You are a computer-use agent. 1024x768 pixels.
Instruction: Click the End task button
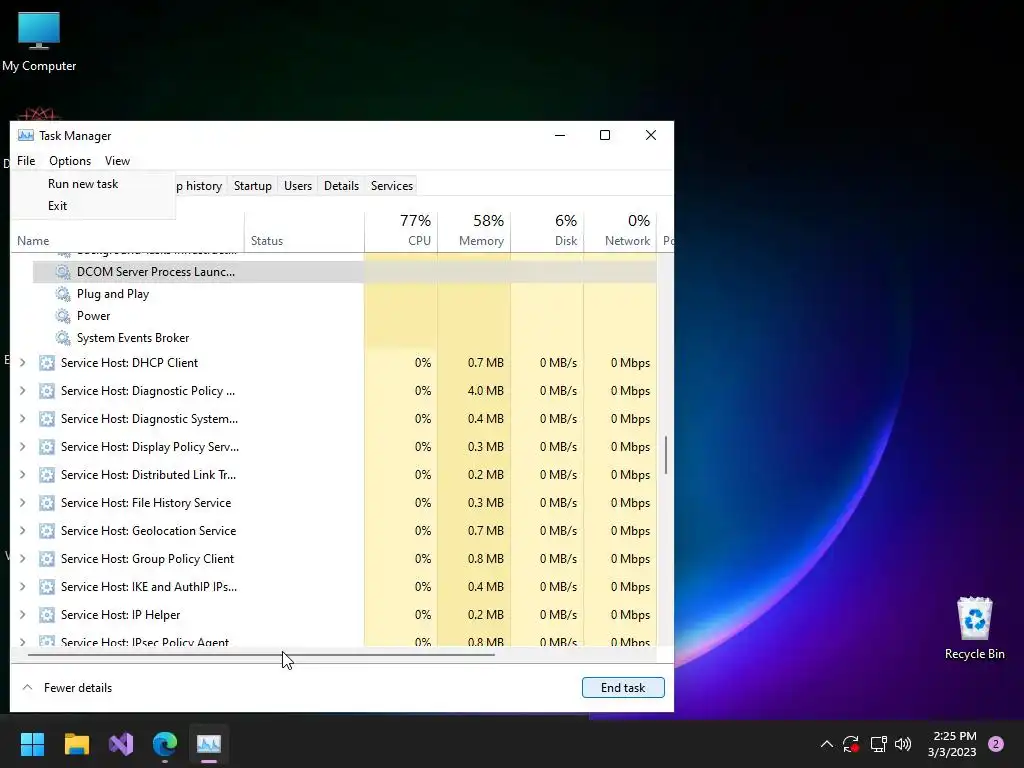pos(623,688)
